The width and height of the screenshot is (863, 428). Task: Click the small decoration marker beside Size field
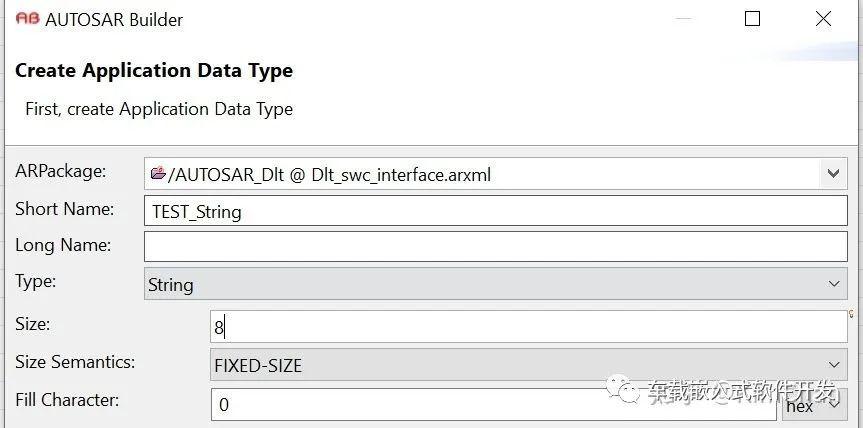[x=851, y=313]
